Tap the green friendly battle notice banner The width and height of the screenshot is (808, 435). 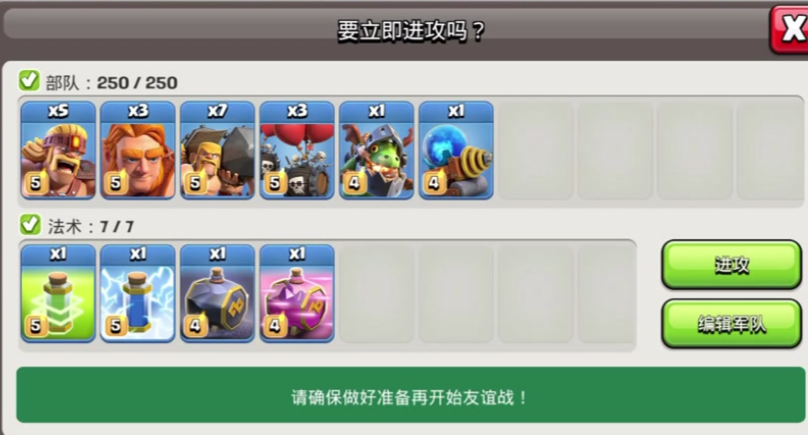(x=411, y=395)
